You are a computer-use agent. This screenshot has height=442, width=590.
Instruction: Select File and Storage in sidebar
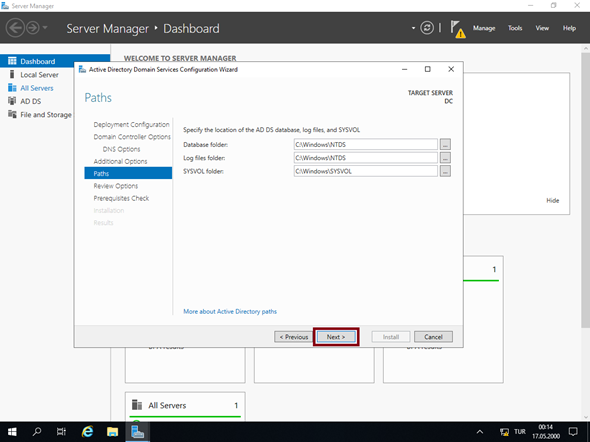click(46, 115)
